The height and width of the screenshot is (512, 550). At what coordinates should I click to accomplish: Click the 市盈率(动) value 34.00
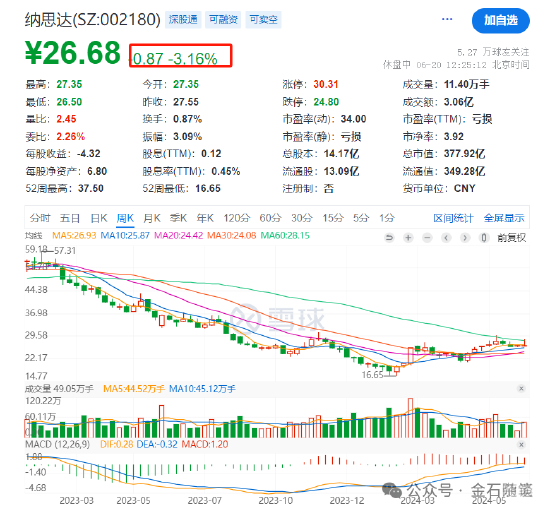pos(353,119)
